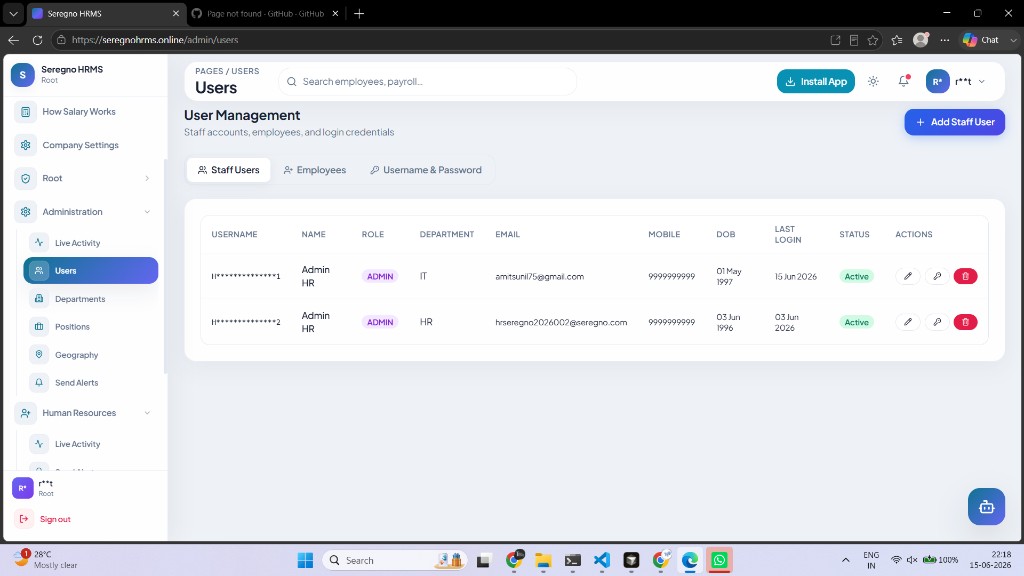Reset password for amitsunil75@gmail.com user
The image size is (1024, 576).
937,276
